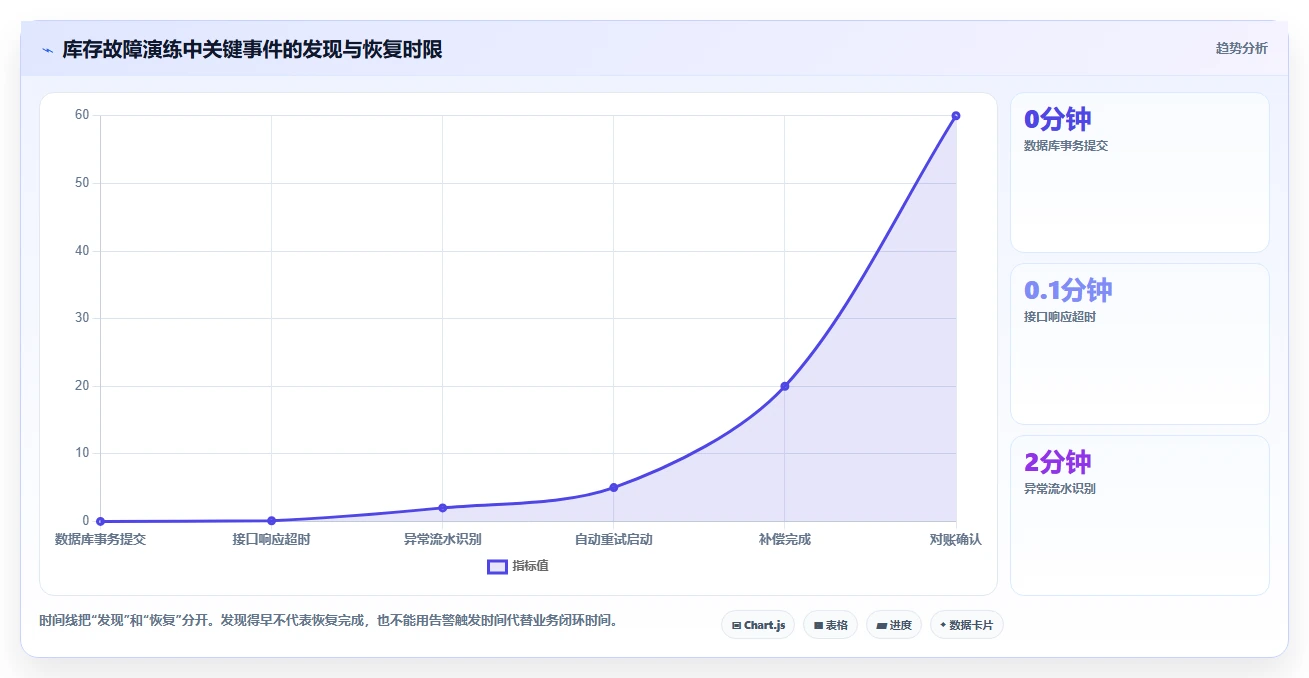This screenshot has height=678, width=1309.
Task: Click the footnote text starting 时间线把
Action: [329, 620]
